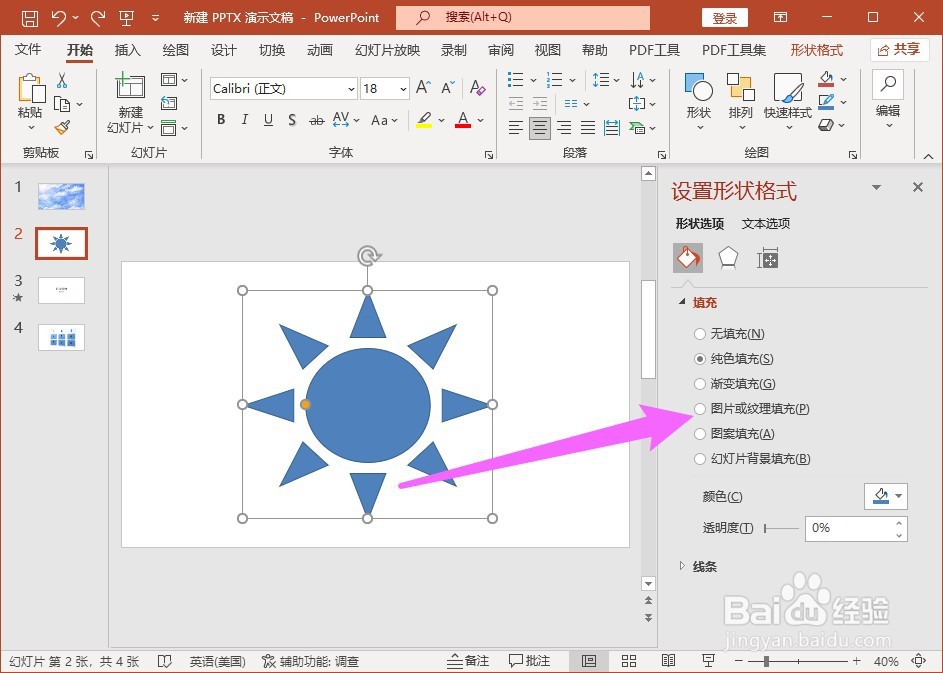Screen dimensions: 943x673
Task: Open the font name Calibri dropdown
Action: 351,89
